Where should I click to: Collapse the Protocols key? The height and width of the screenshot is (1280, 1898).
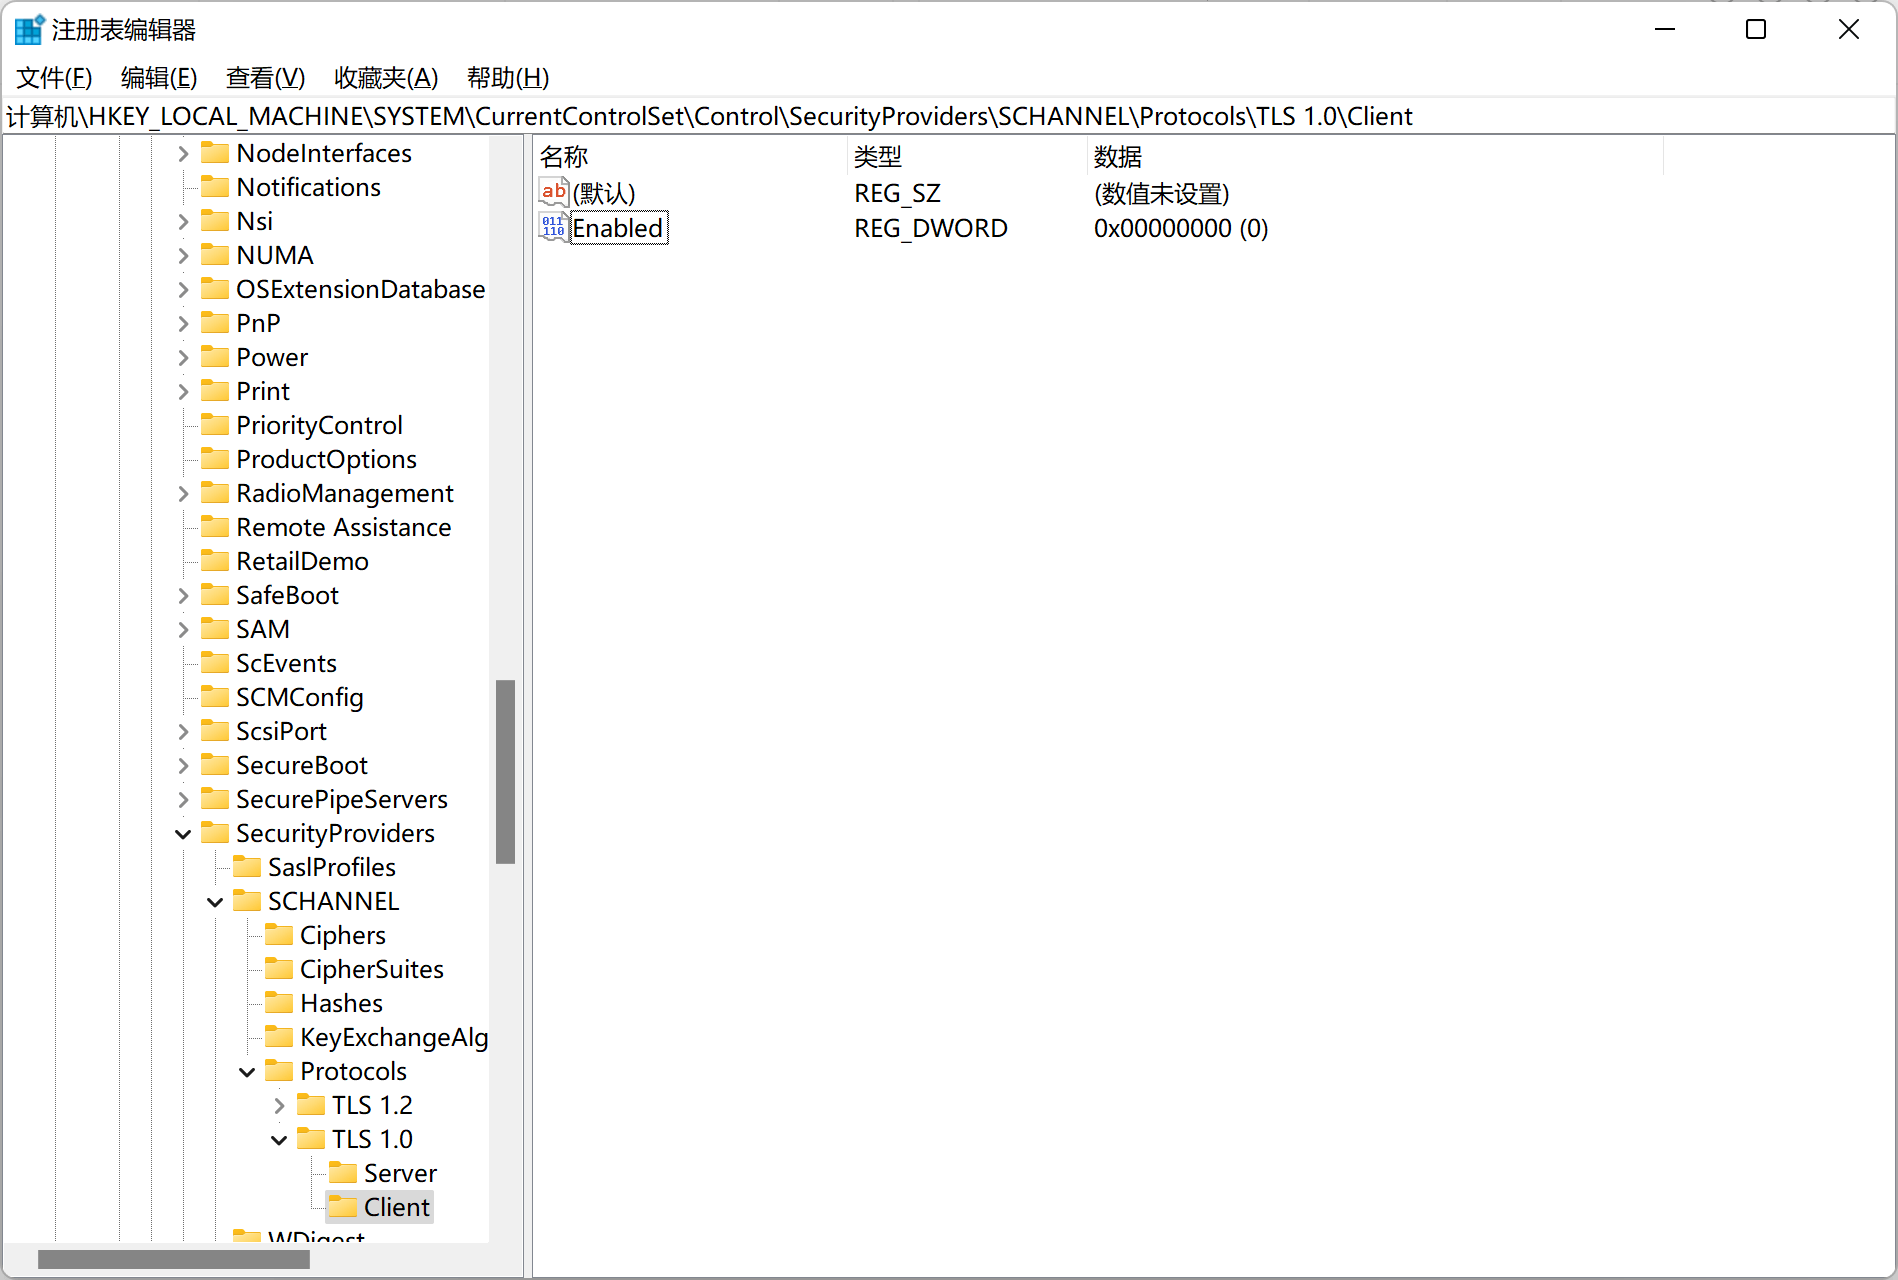click(247, 1071)
